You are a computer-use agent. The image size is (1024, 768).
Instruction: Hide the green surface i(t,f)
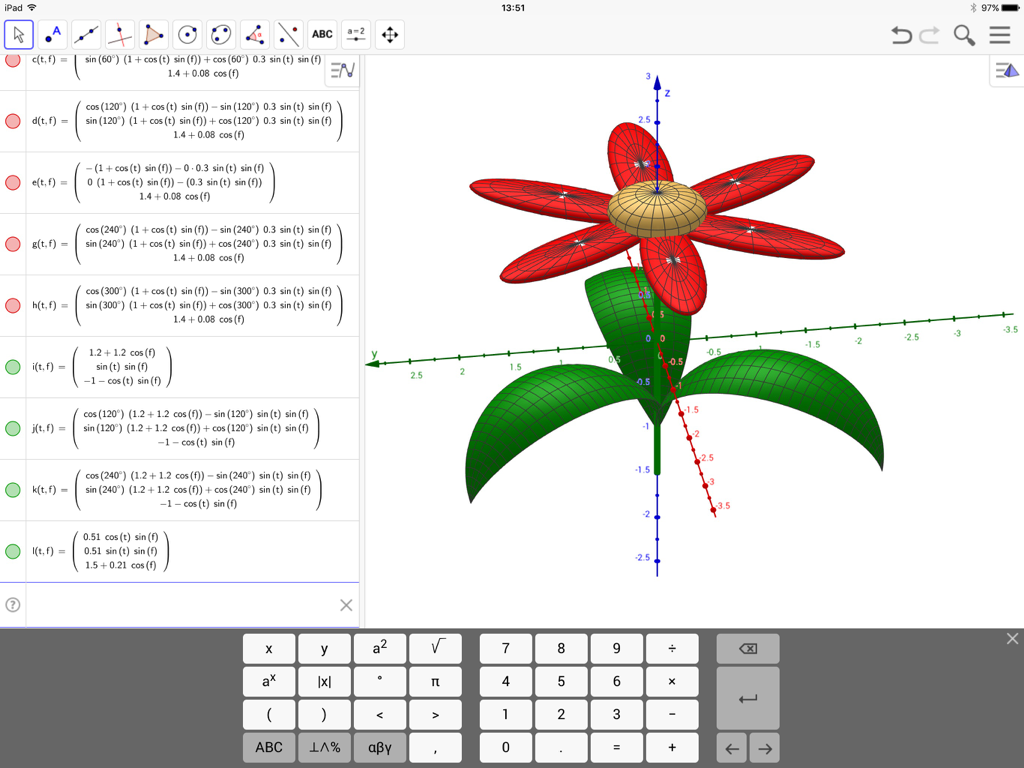(x=12, y=367)
